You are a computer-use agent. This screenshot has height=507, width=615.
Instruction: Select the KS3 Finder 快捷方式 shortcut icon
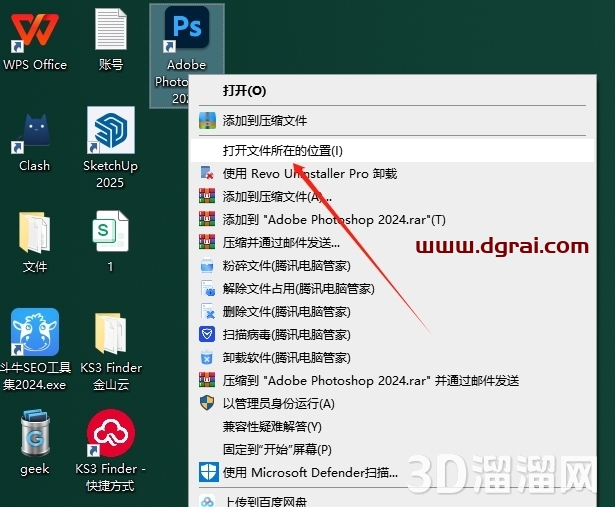(x=111, y=433)
